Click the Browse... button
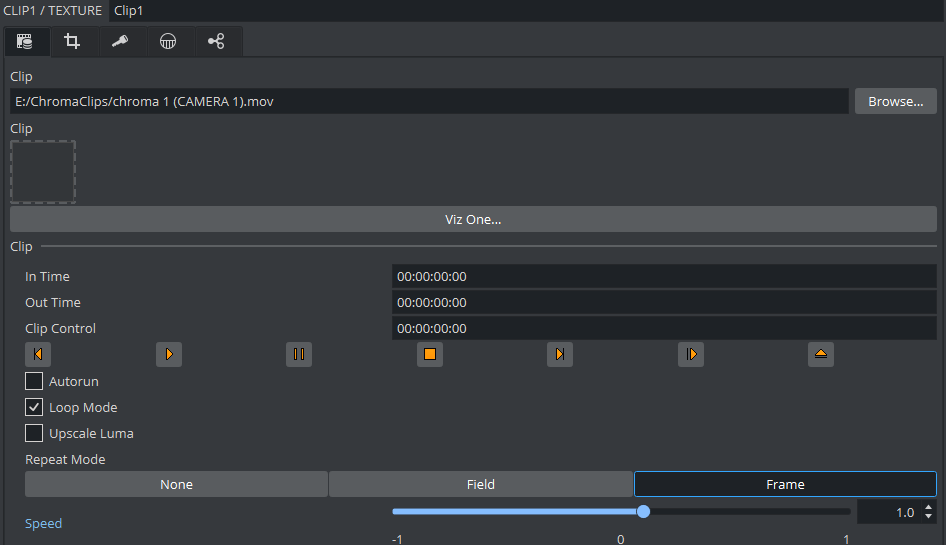This screenshot has width=946, height=545. pyautogui.click(x=895, y=101)
